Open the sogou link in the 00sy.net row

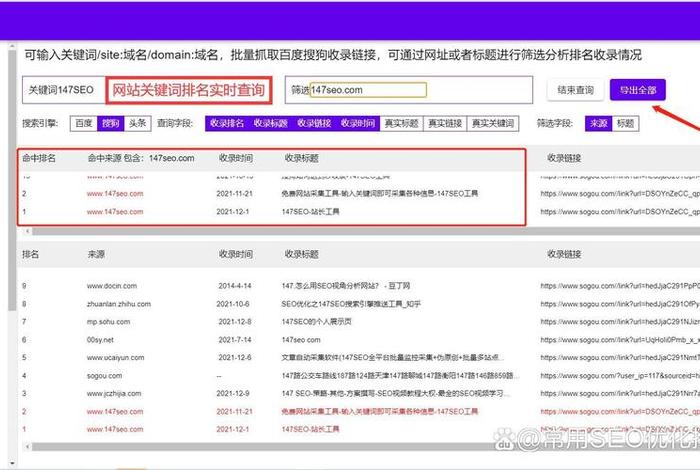pyautogui.click(x=620, y=340)
